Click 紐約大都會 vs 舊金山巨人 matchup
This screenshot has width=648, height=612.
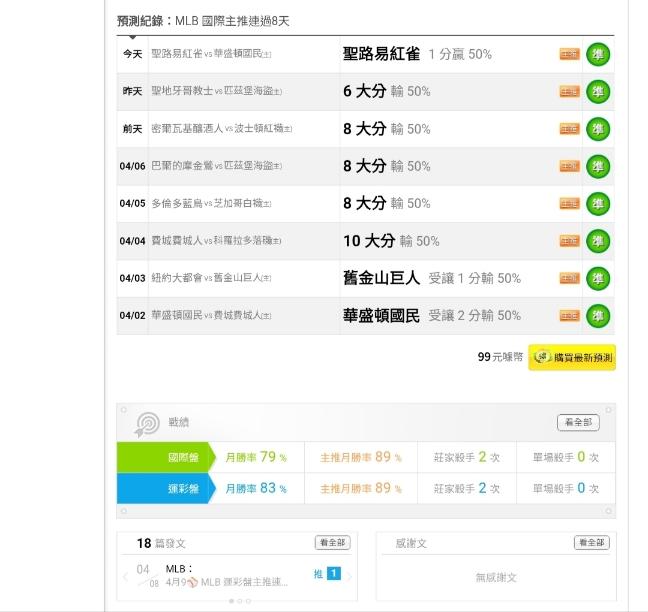(x=211, y=278)
